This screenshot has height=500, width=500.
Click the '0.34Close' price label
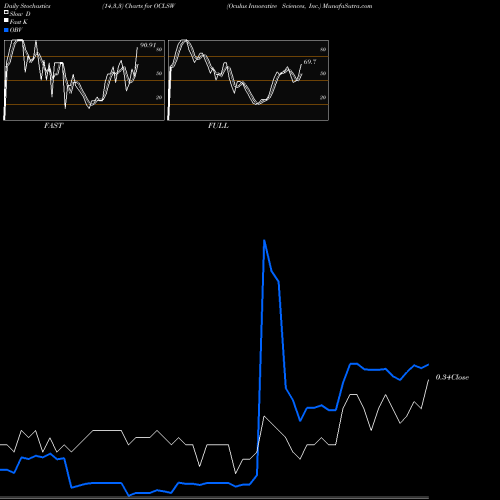[452, 377]
